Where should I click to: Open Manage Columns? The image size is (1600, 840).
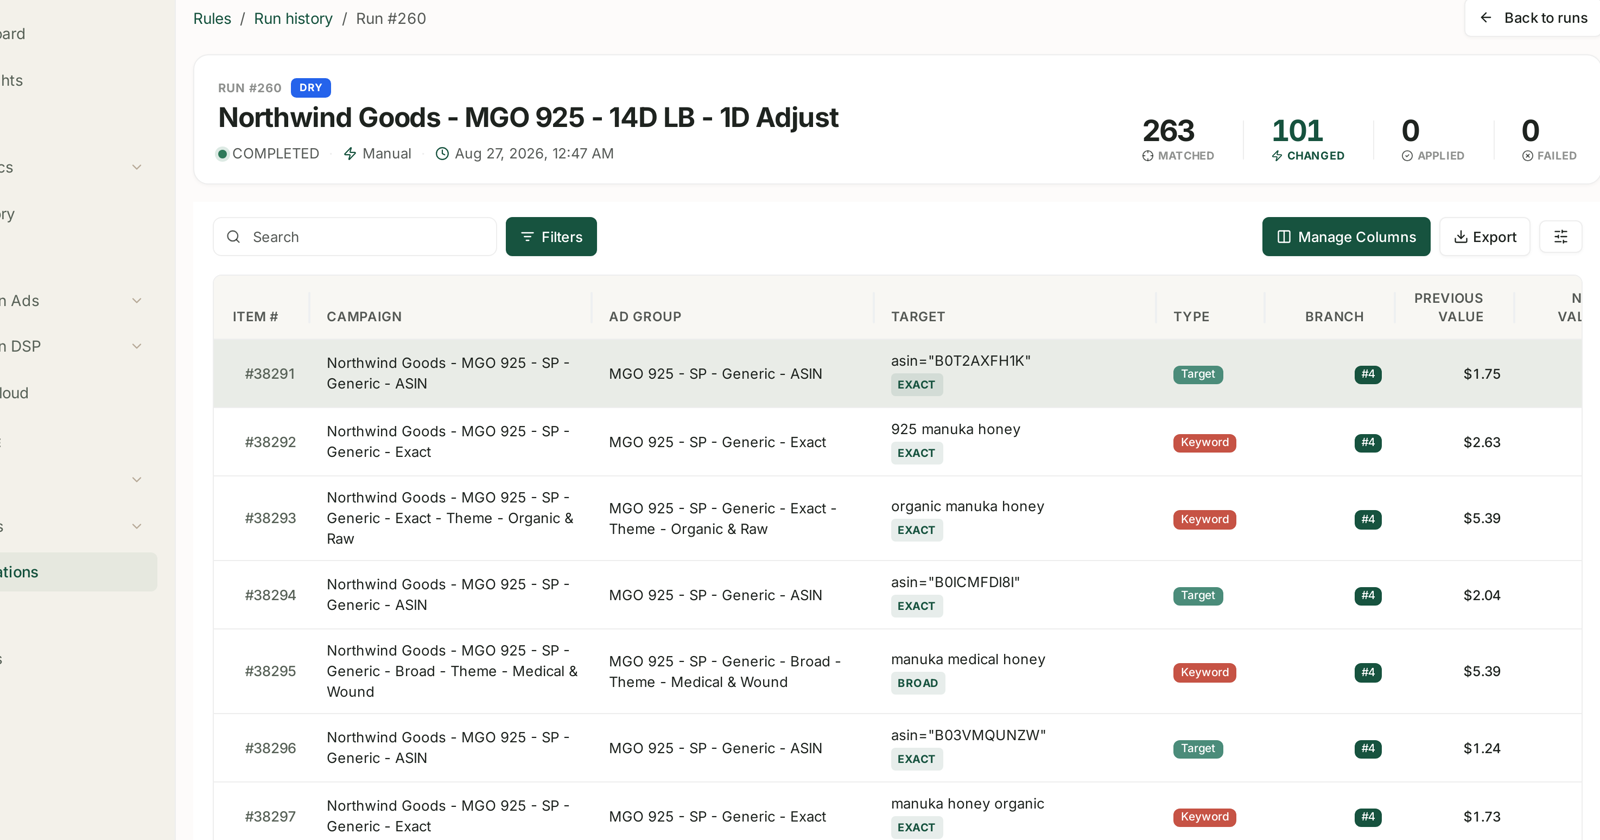(x=1346, y=237)
